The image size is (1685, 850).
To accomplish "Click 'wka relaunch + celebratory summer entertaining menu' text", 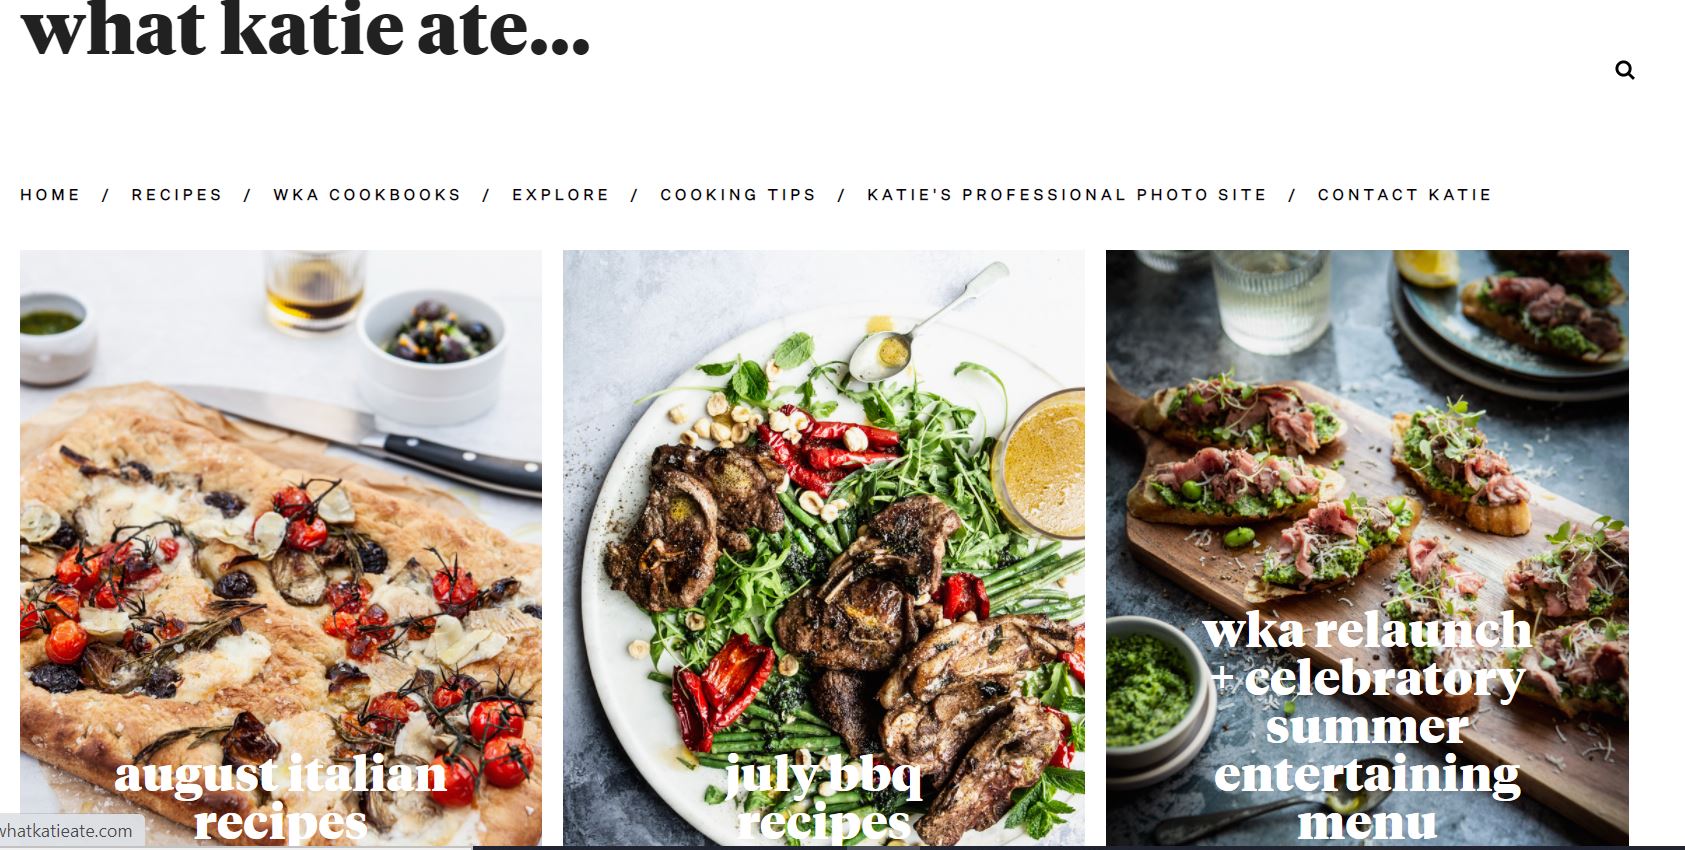I will 1367,726.
